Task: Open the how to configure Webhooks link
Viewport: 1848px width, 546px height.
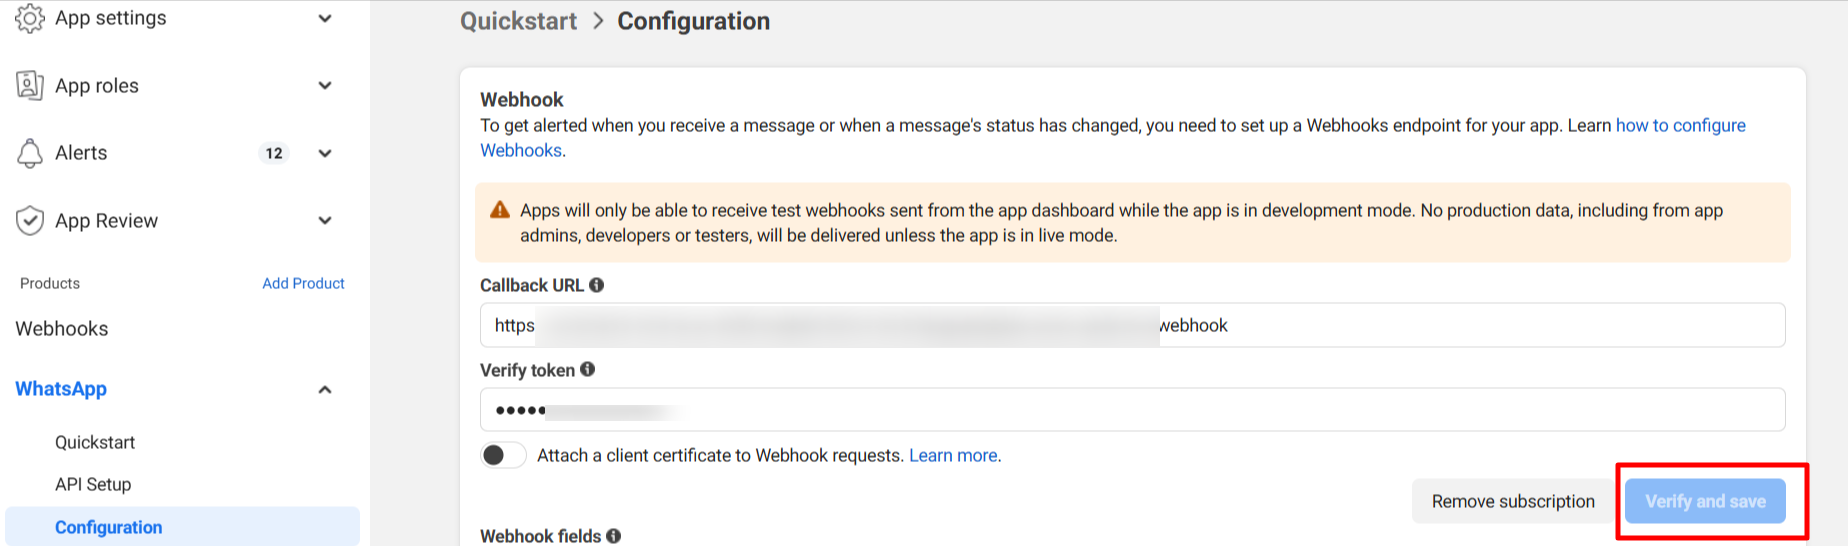Action: click(x=1681, y=125)
